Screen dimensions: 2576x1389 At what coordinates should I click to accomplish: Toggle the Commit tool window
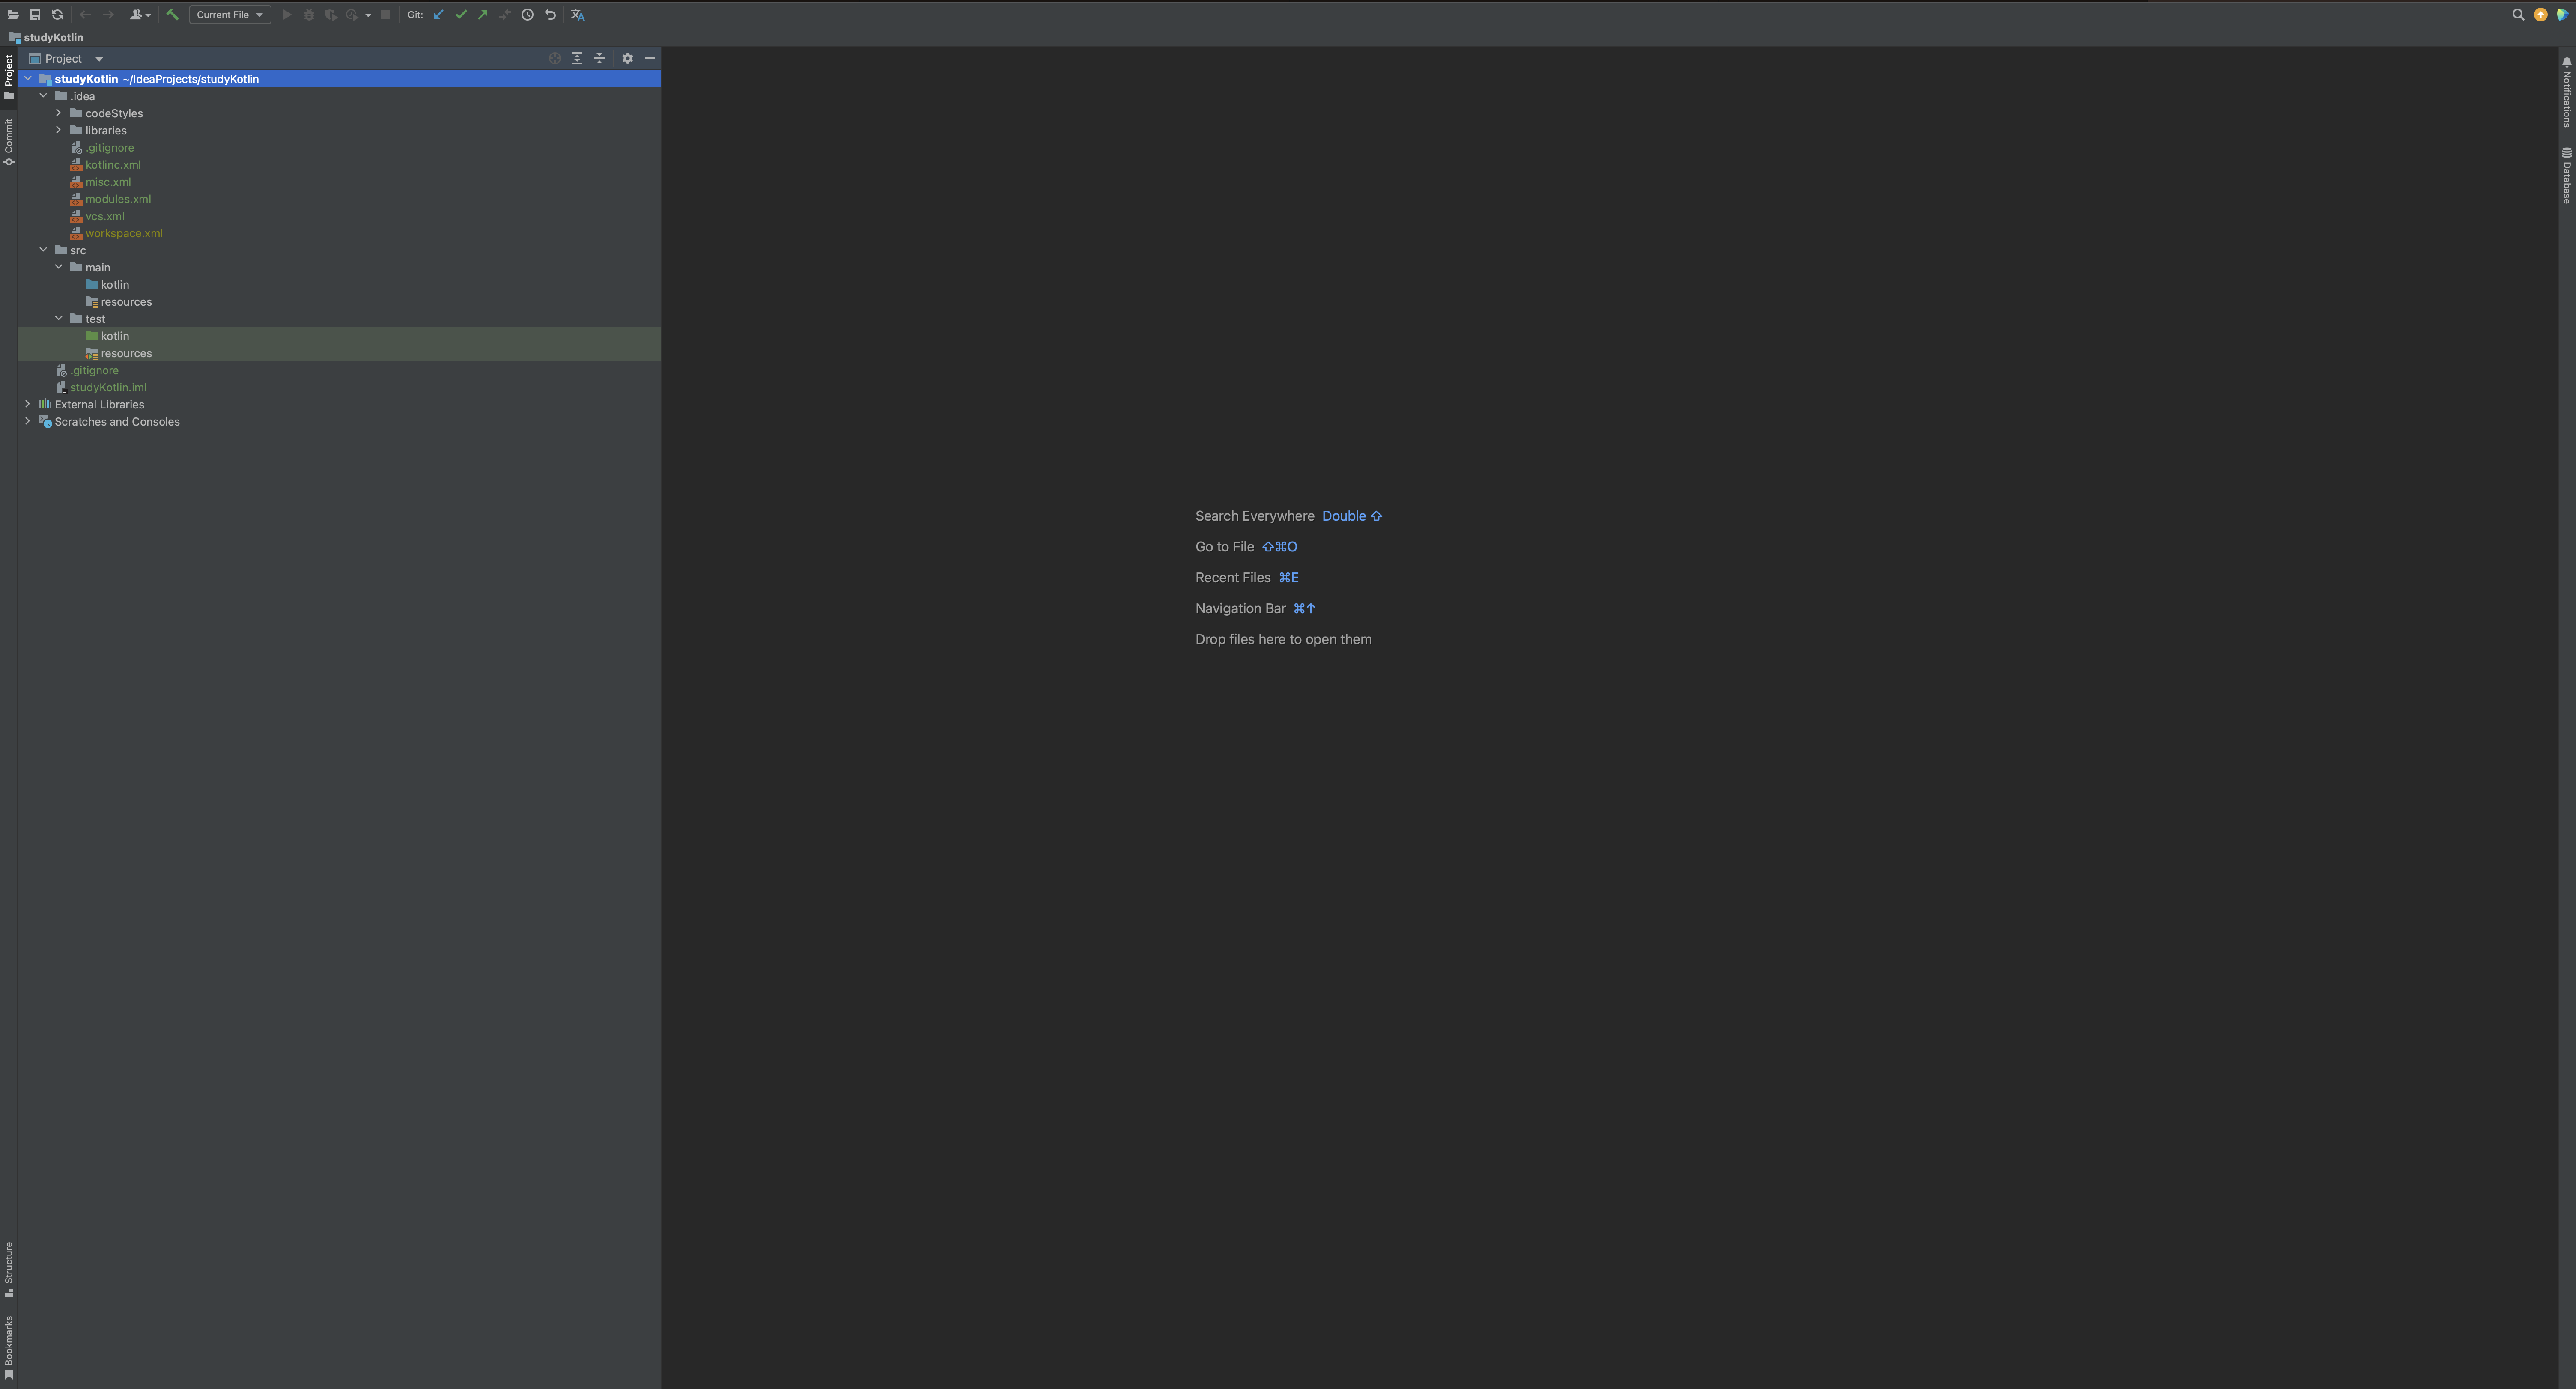[9, 141]
